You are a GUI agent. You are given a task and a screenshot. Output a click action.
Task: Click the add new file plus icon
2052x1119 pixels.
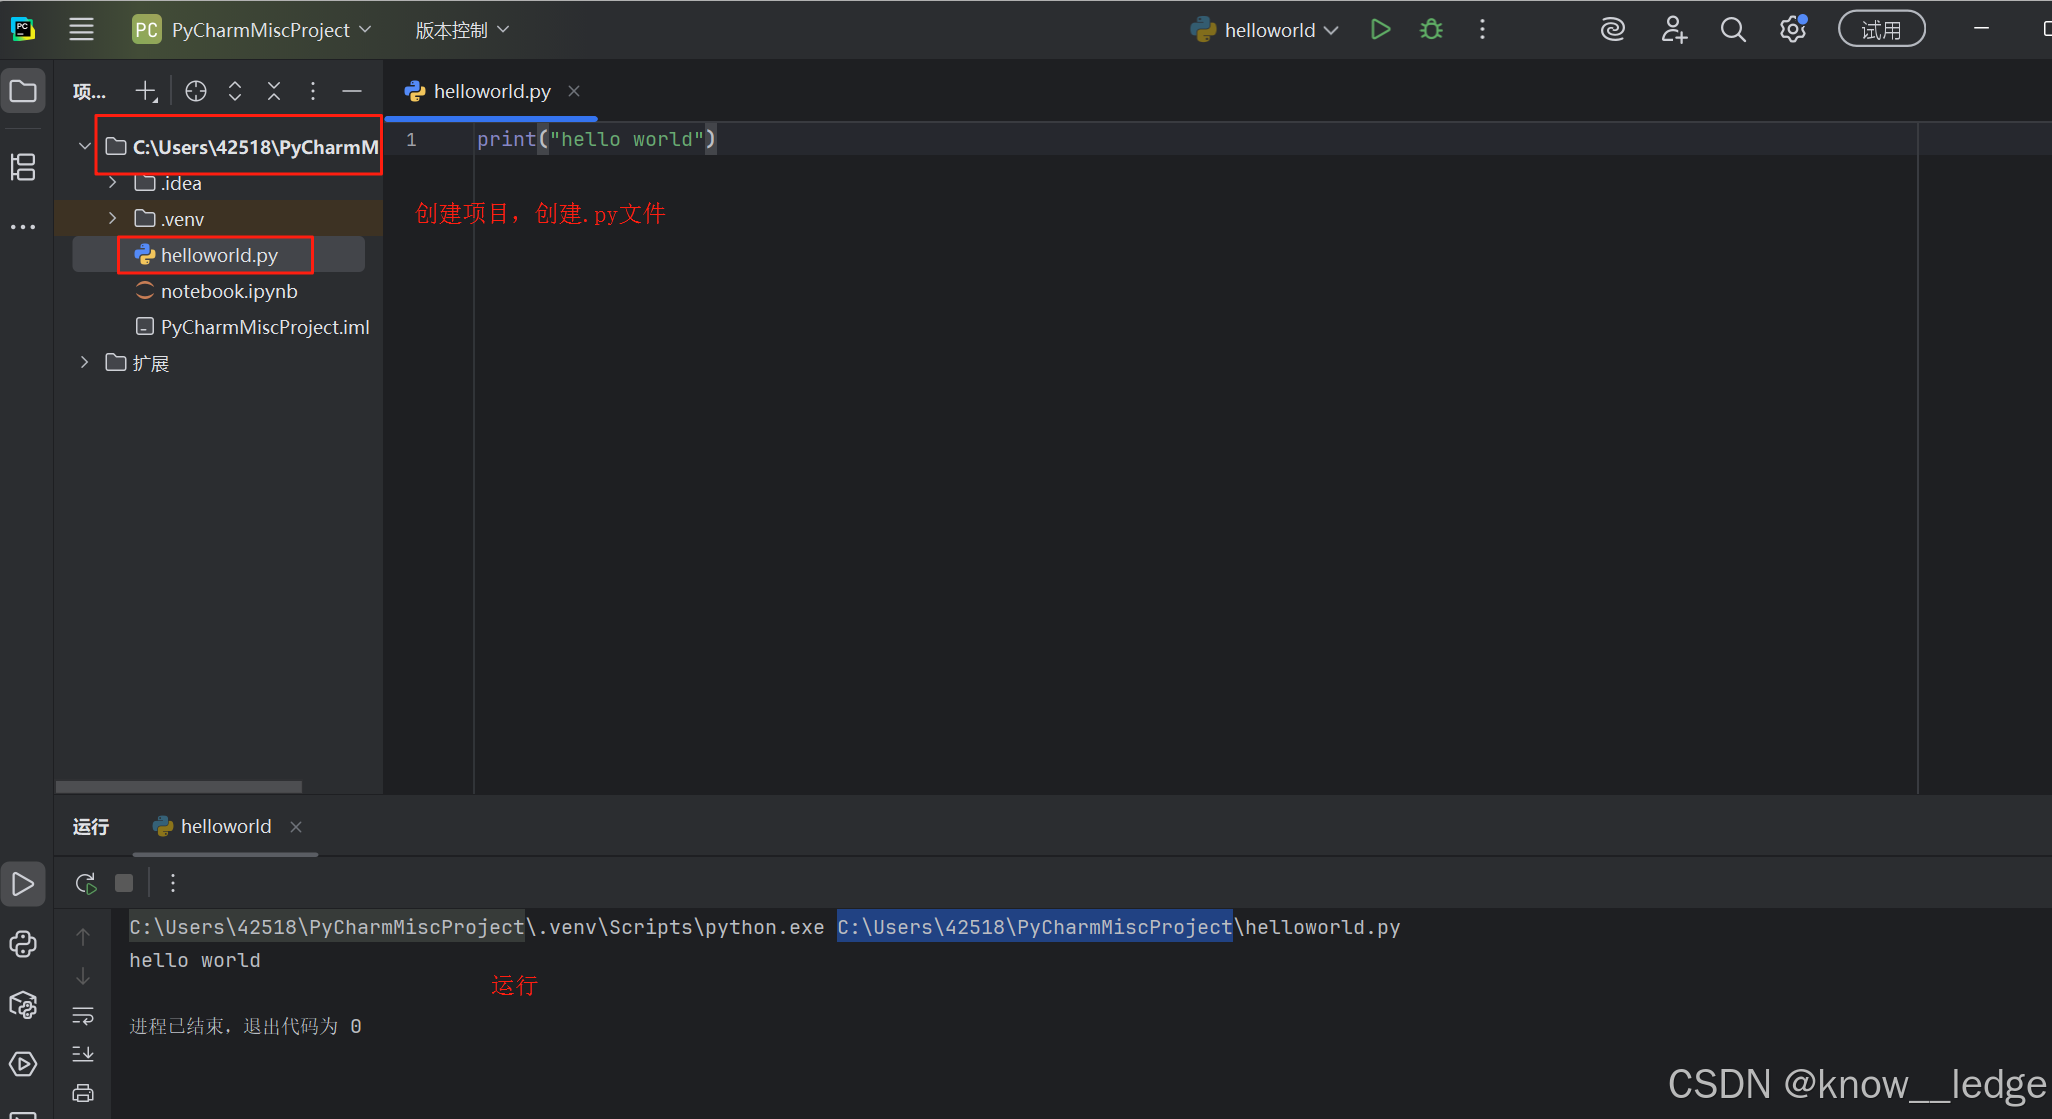tap(146, 92)
